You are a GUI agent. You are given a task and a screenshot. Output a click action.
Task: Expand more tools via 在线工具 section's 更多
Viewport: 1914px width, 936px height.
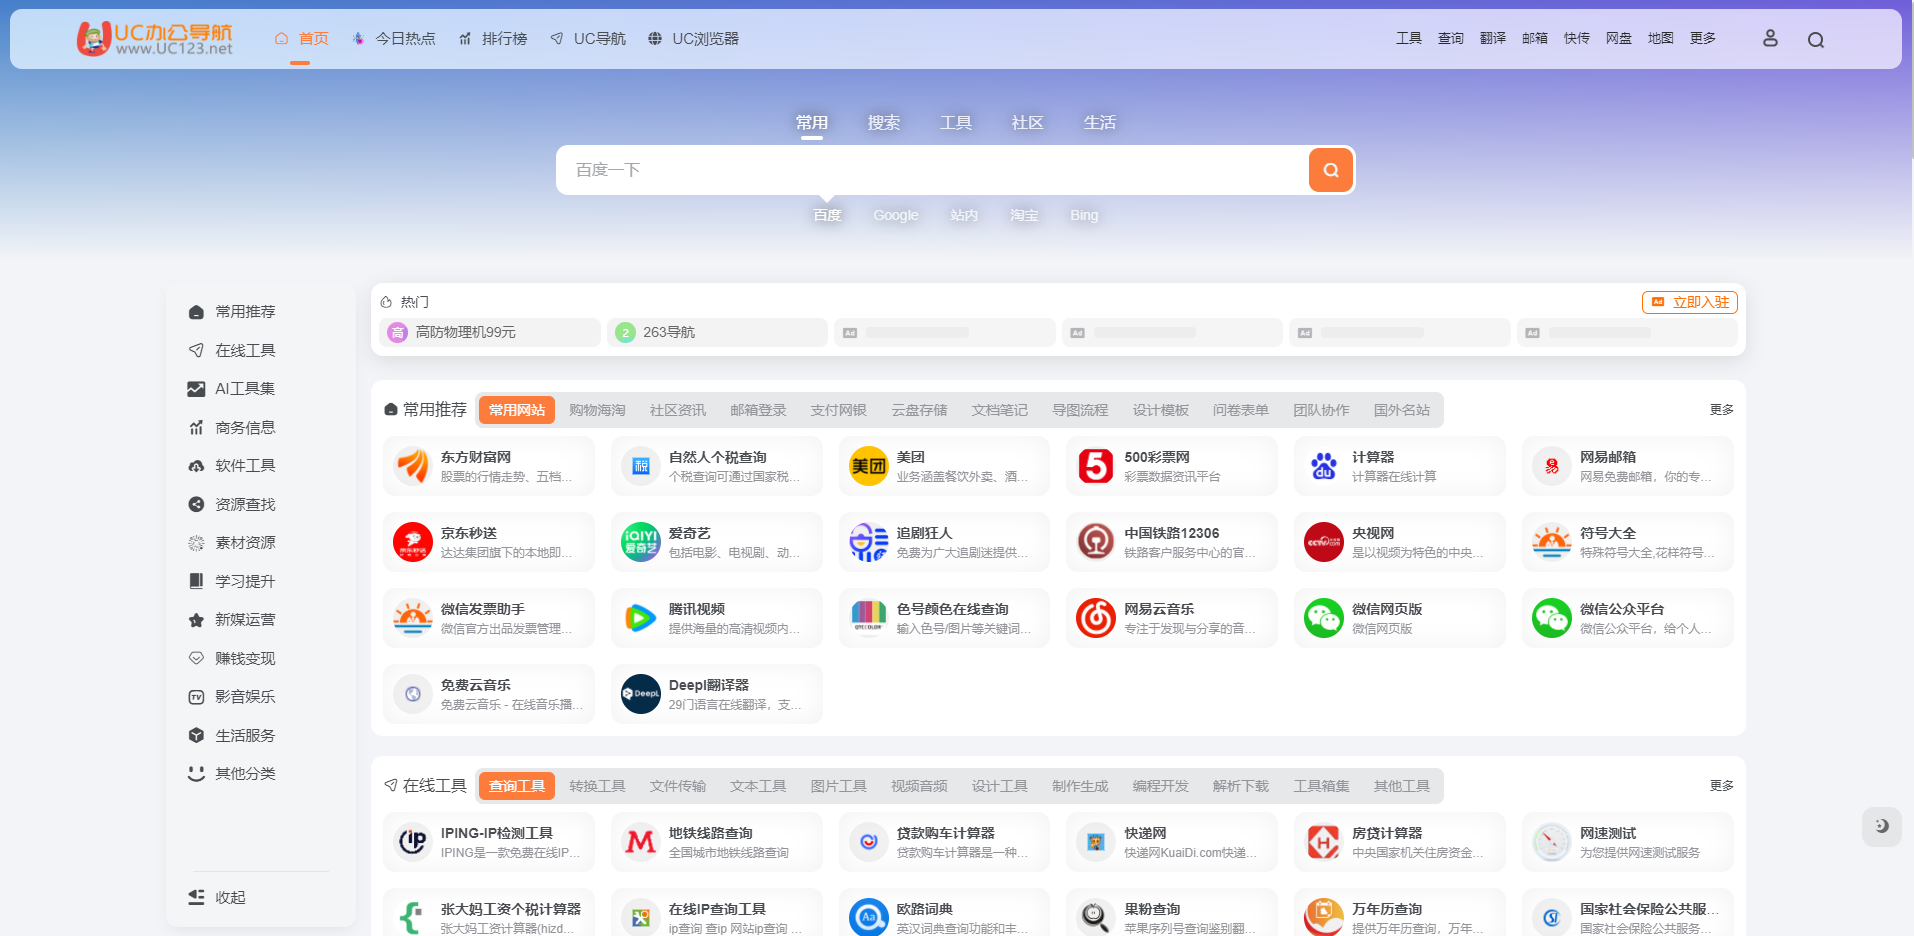[x=1721, y=786]
